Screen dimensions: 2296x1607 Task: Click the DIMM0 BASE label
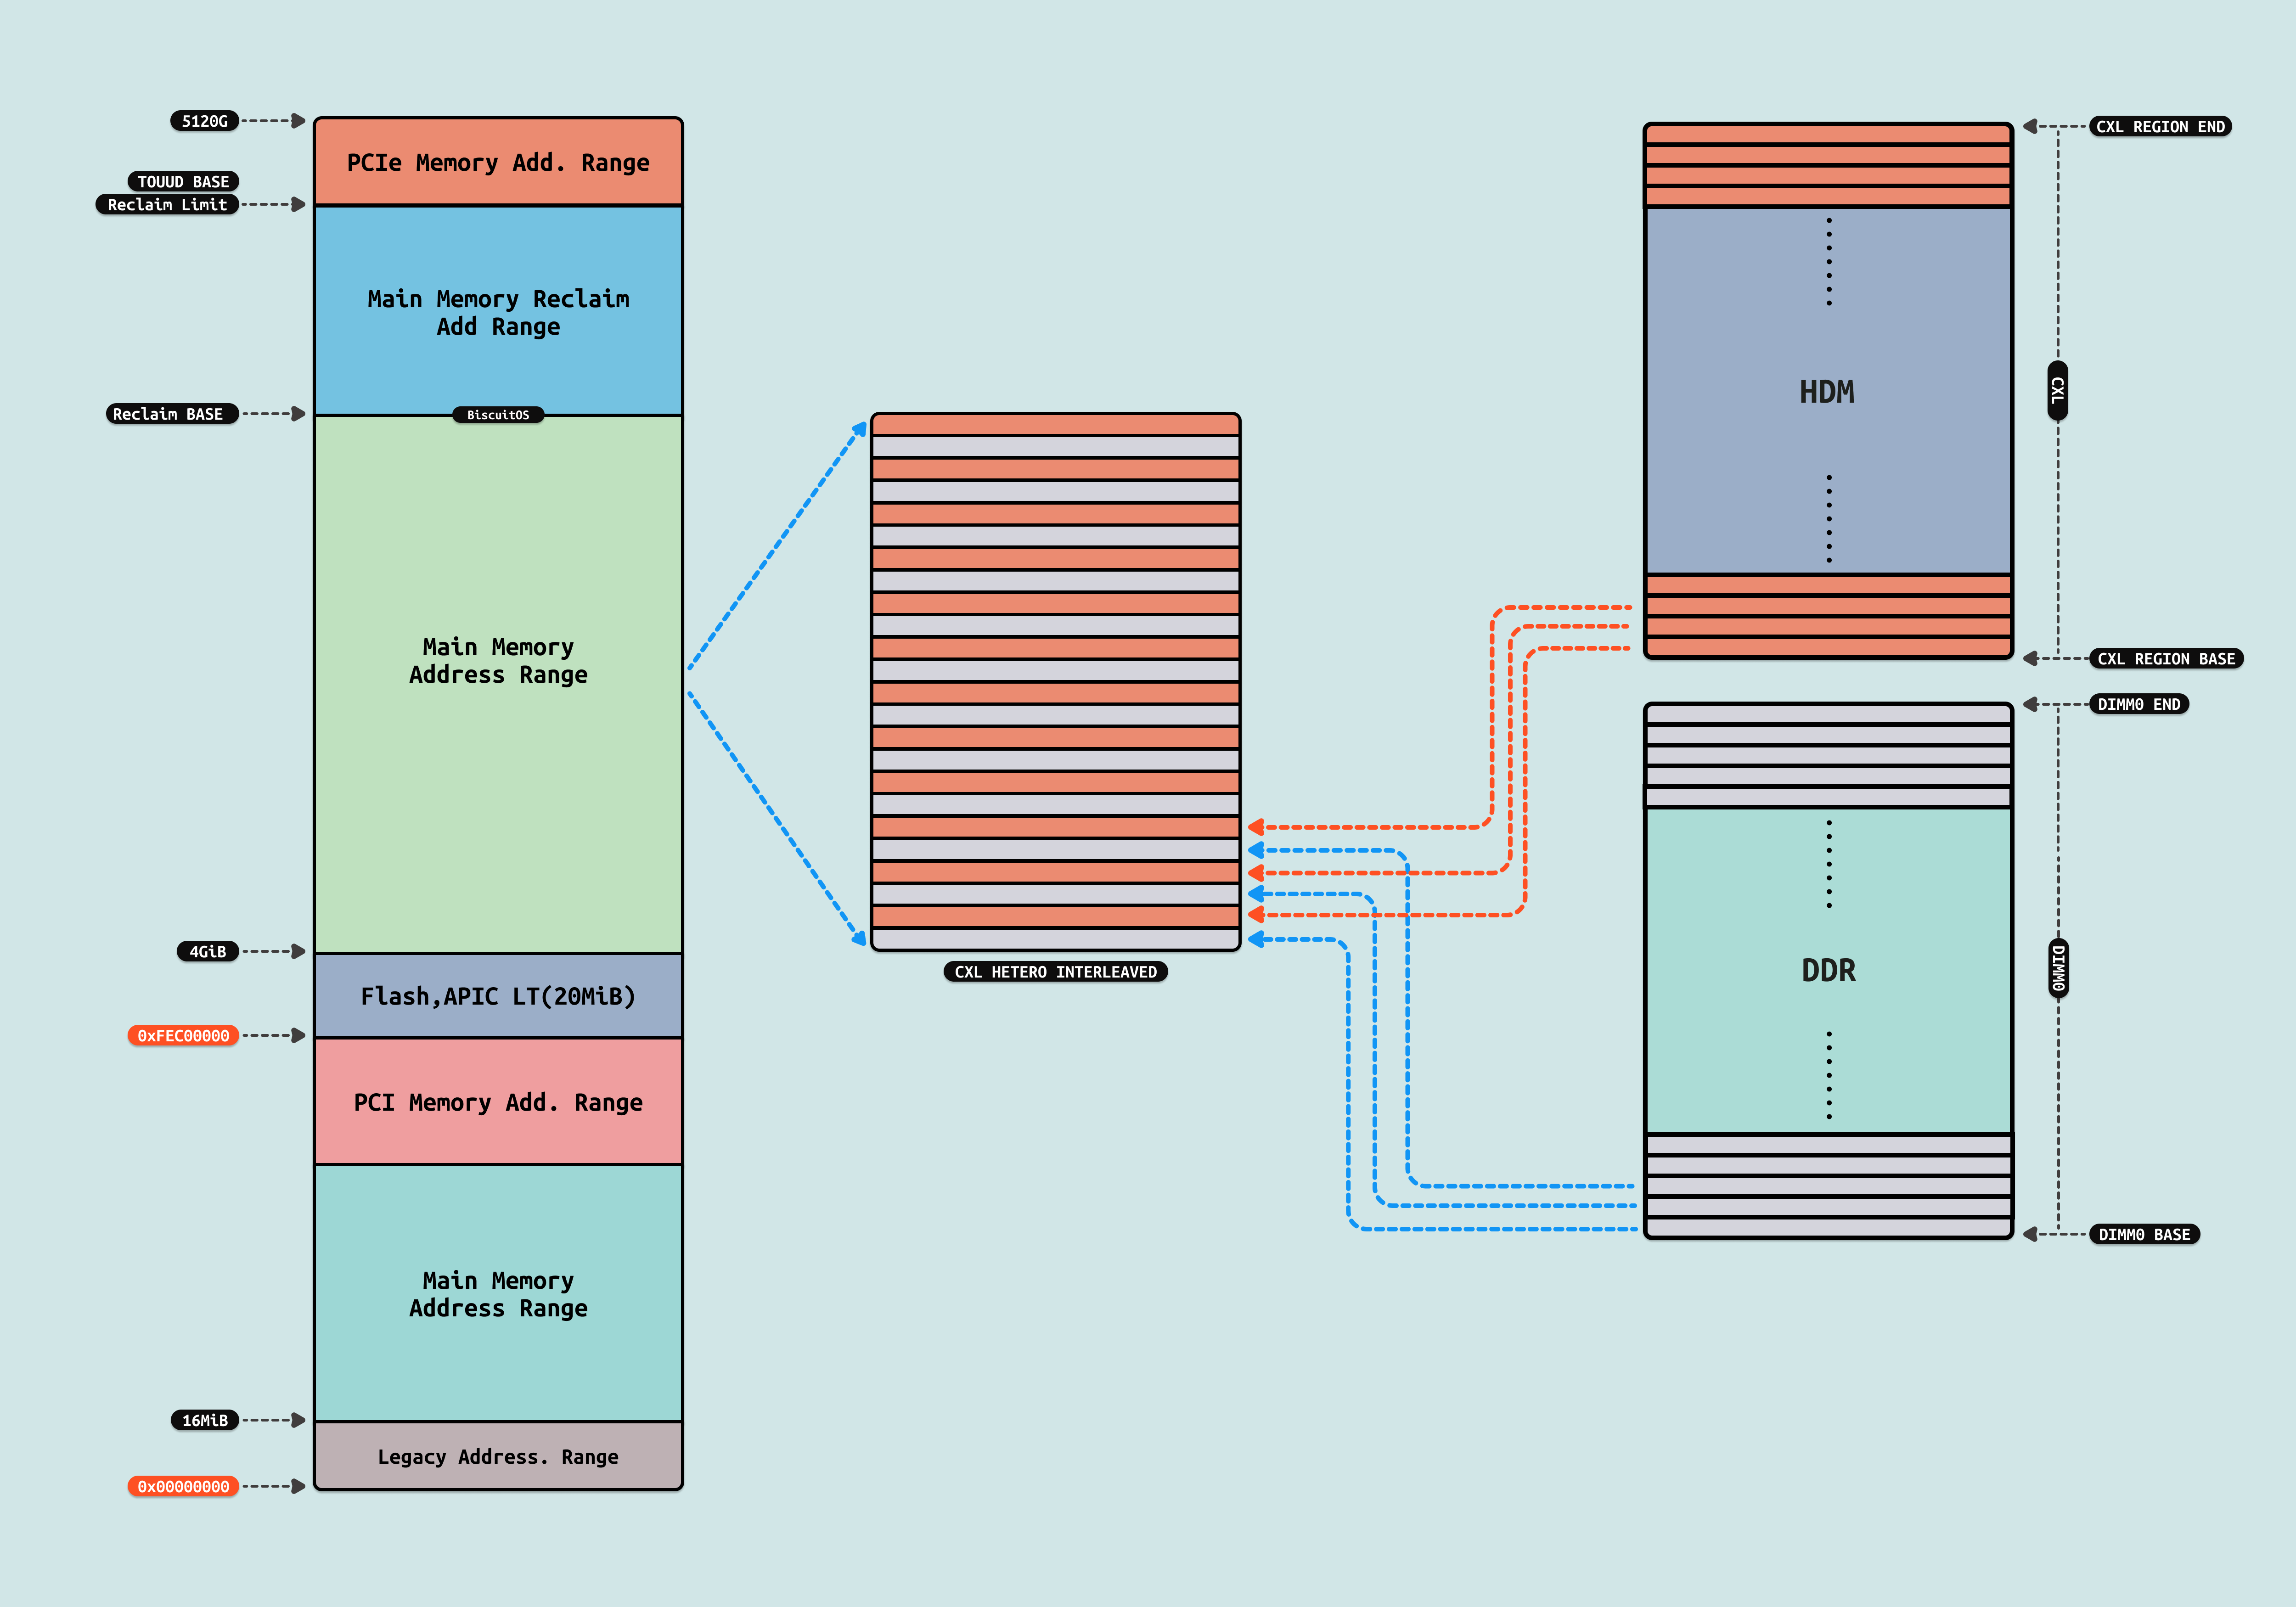[x=2144, y=1234]
